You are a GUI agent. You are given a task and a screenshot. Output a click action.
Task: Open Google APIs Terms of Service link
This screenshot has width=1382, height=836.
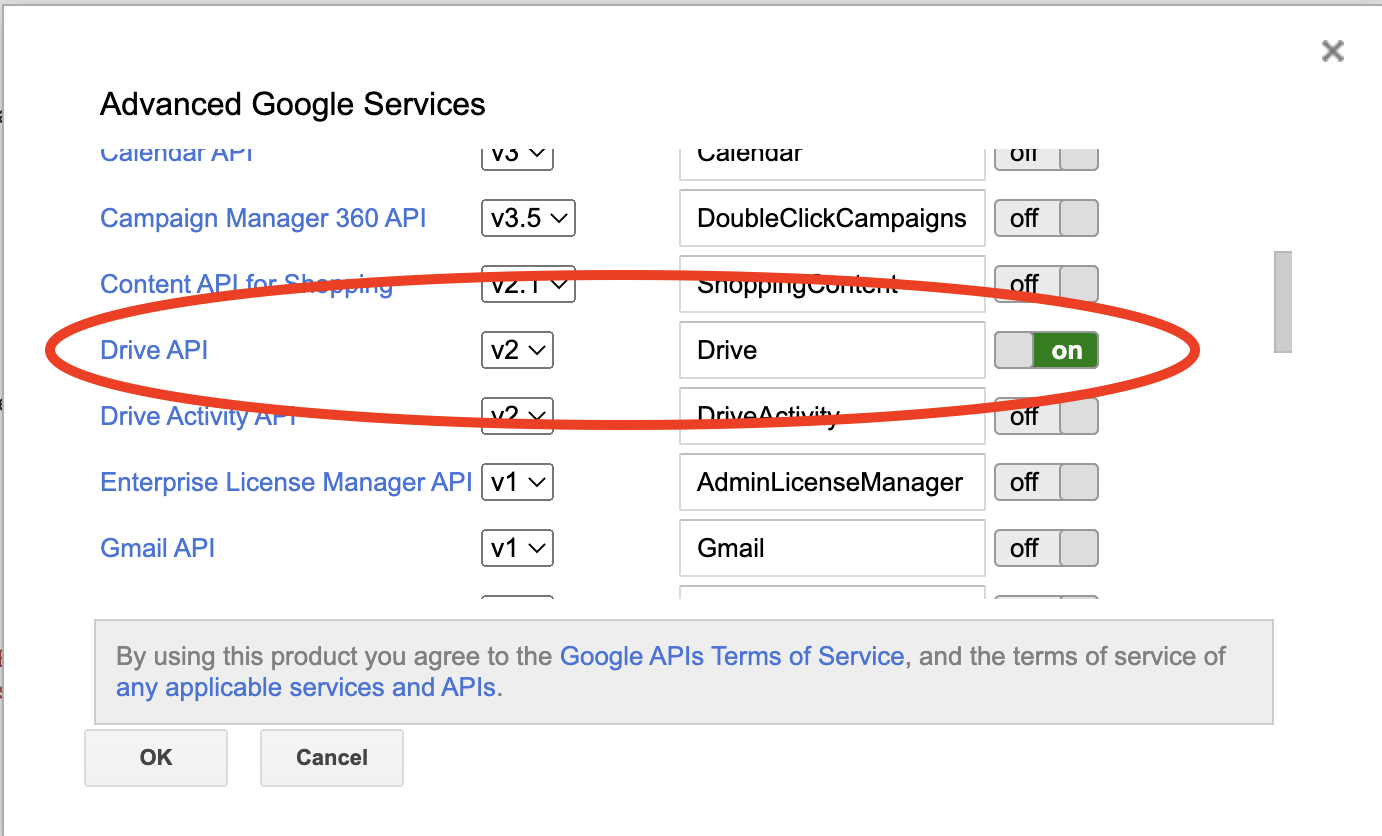732,656
